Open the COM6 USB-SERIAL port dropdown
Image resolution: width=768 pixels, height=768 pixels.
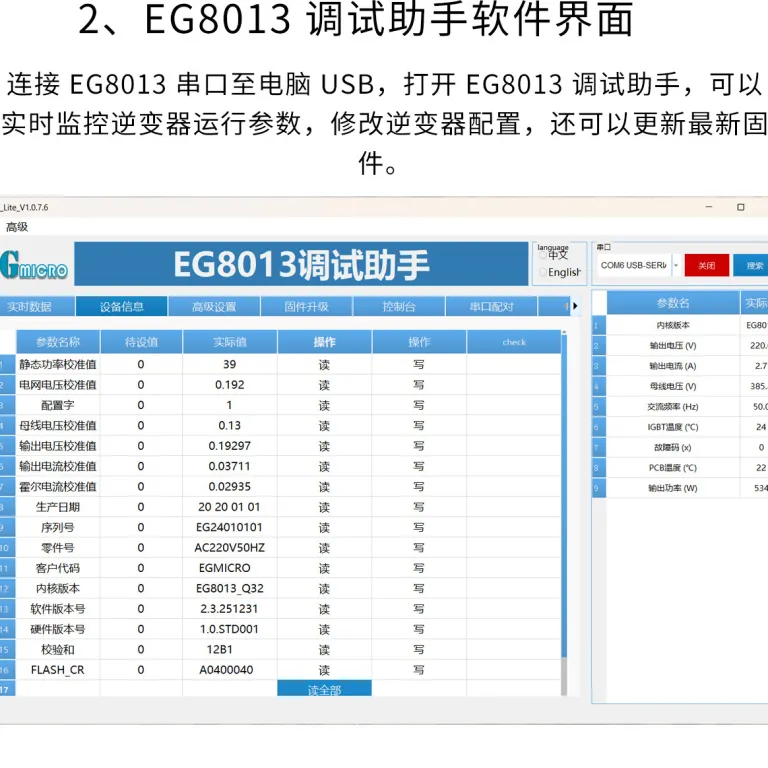tap(676, 265)
